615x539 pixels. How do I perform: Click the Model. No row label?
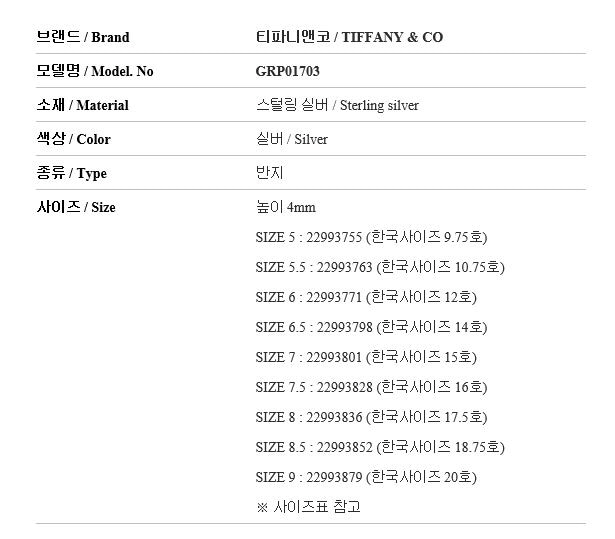[x=95, y=71]
